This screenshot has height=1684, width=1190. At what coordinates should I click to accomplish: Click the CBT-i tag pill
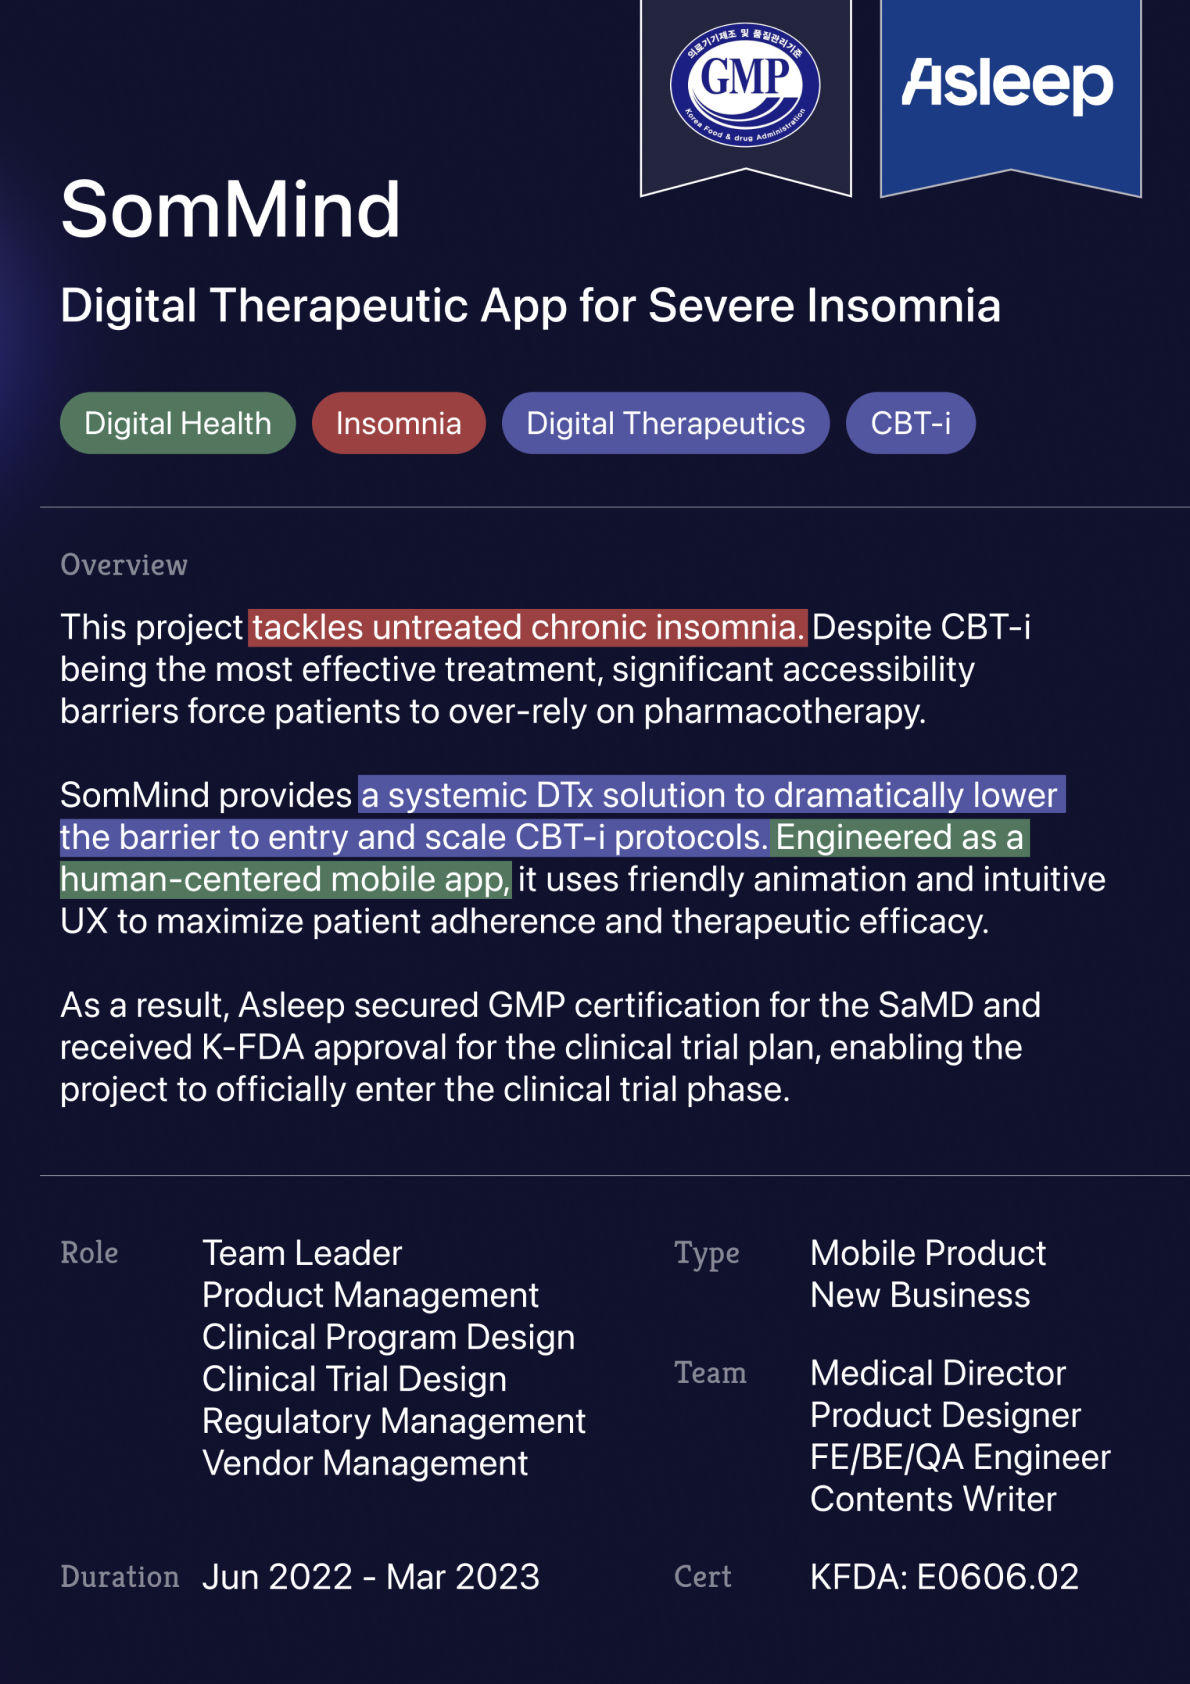pos(910,423)
